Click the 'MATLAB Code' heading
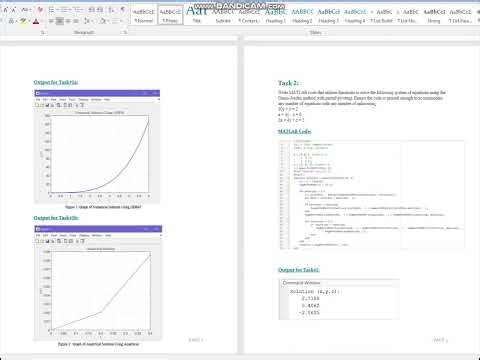Viewport: 480px width, 360px height. [295, 132]
